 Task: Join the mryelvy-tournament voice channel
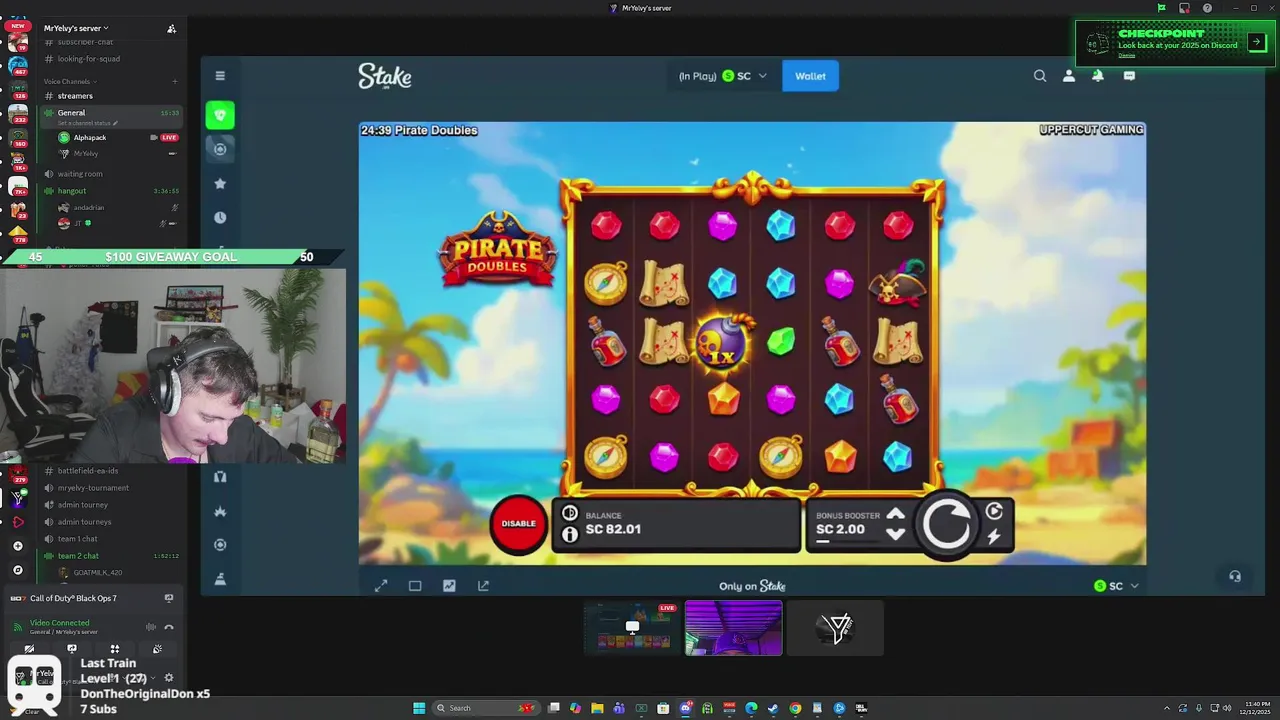pos(93,488)
